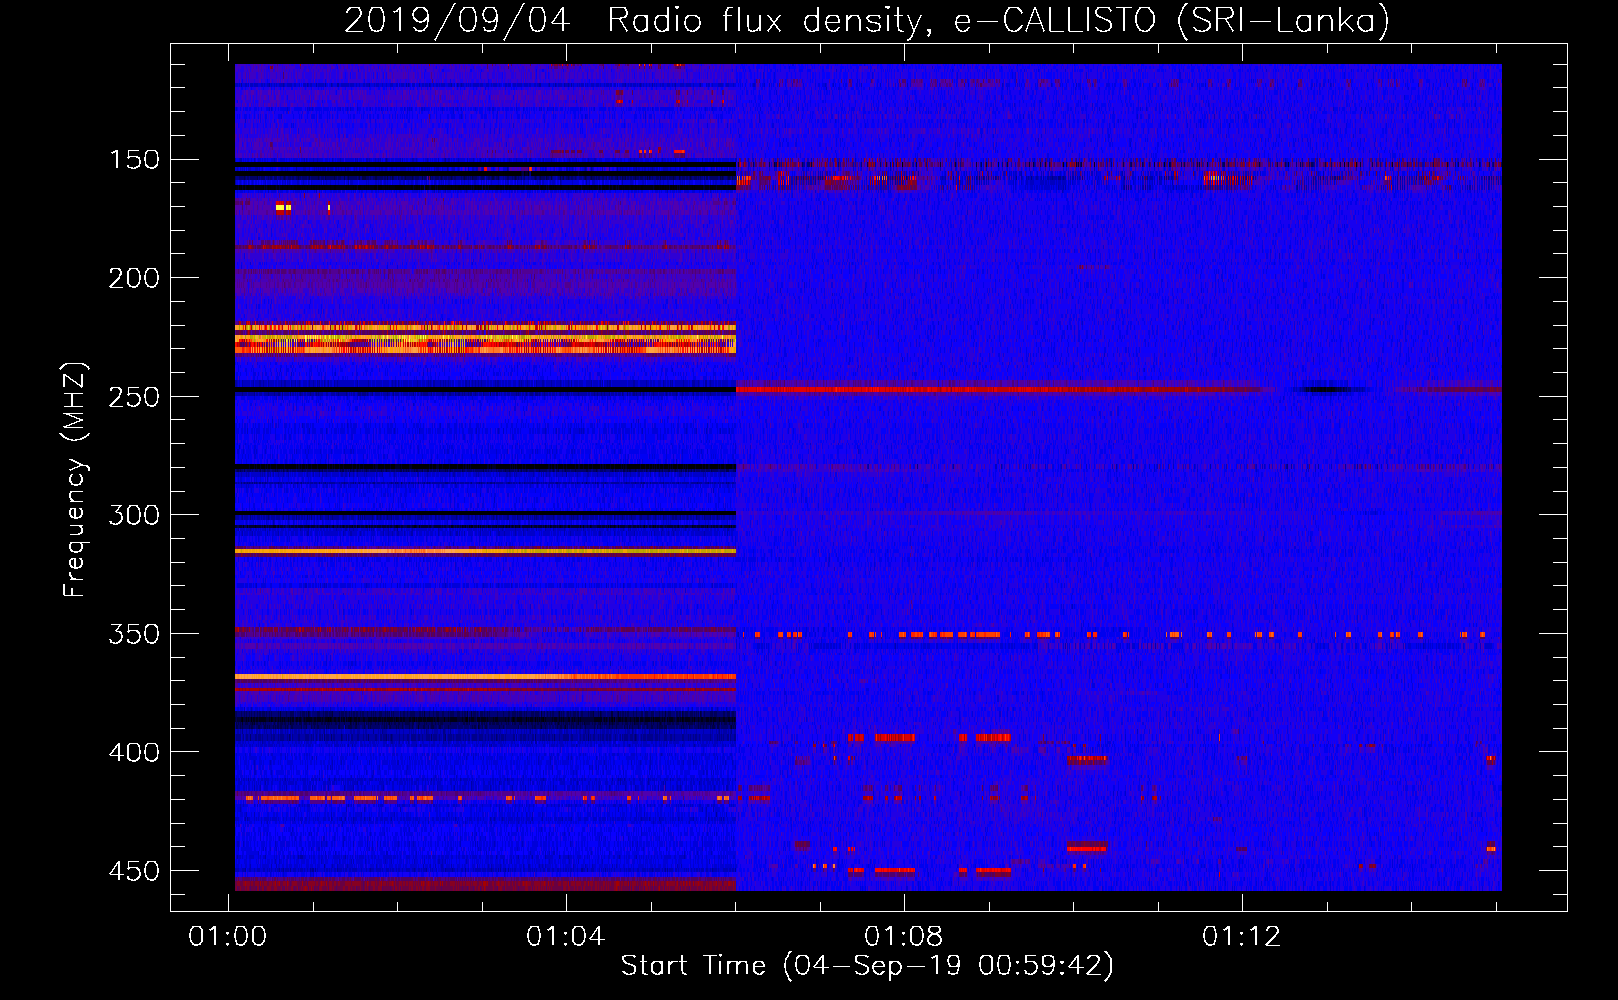
Task: Click the 300 frequency tick label
Action: [x=134, y=515]
